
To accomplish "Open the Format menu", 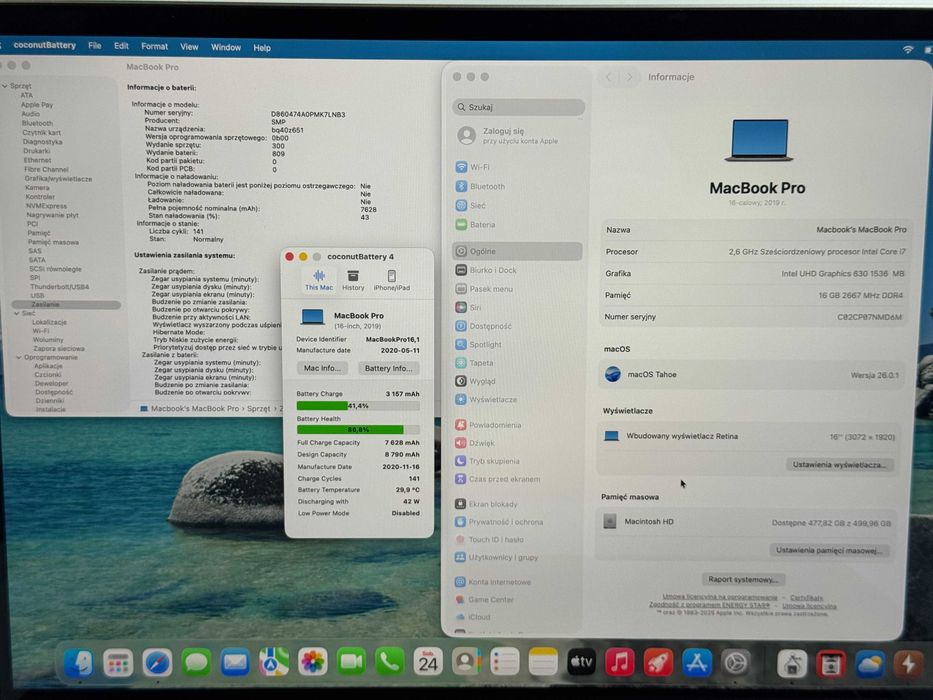I will pos(154,46).
